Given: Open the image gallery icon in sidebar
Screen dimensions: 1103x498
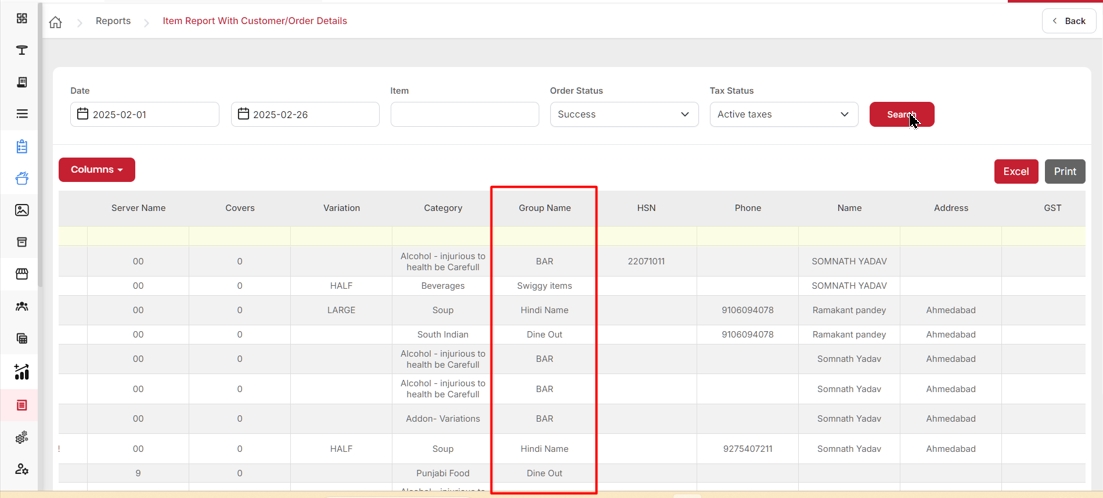Looking at the screenshot, I should 22,210.
